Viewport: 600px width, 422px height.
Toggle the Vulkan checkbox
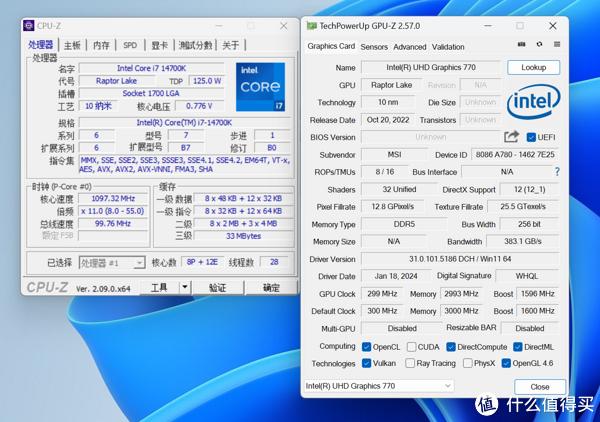[x=366, y=363]
